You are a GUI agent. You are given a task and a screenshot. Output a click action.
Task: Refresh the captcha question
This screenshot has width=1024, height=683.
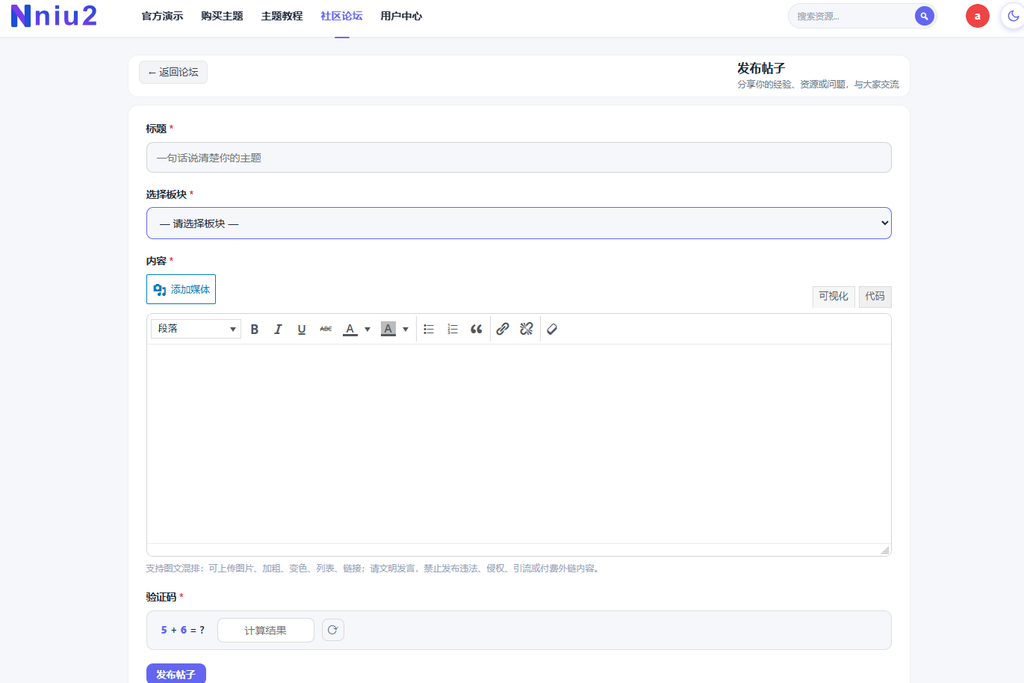332,630
